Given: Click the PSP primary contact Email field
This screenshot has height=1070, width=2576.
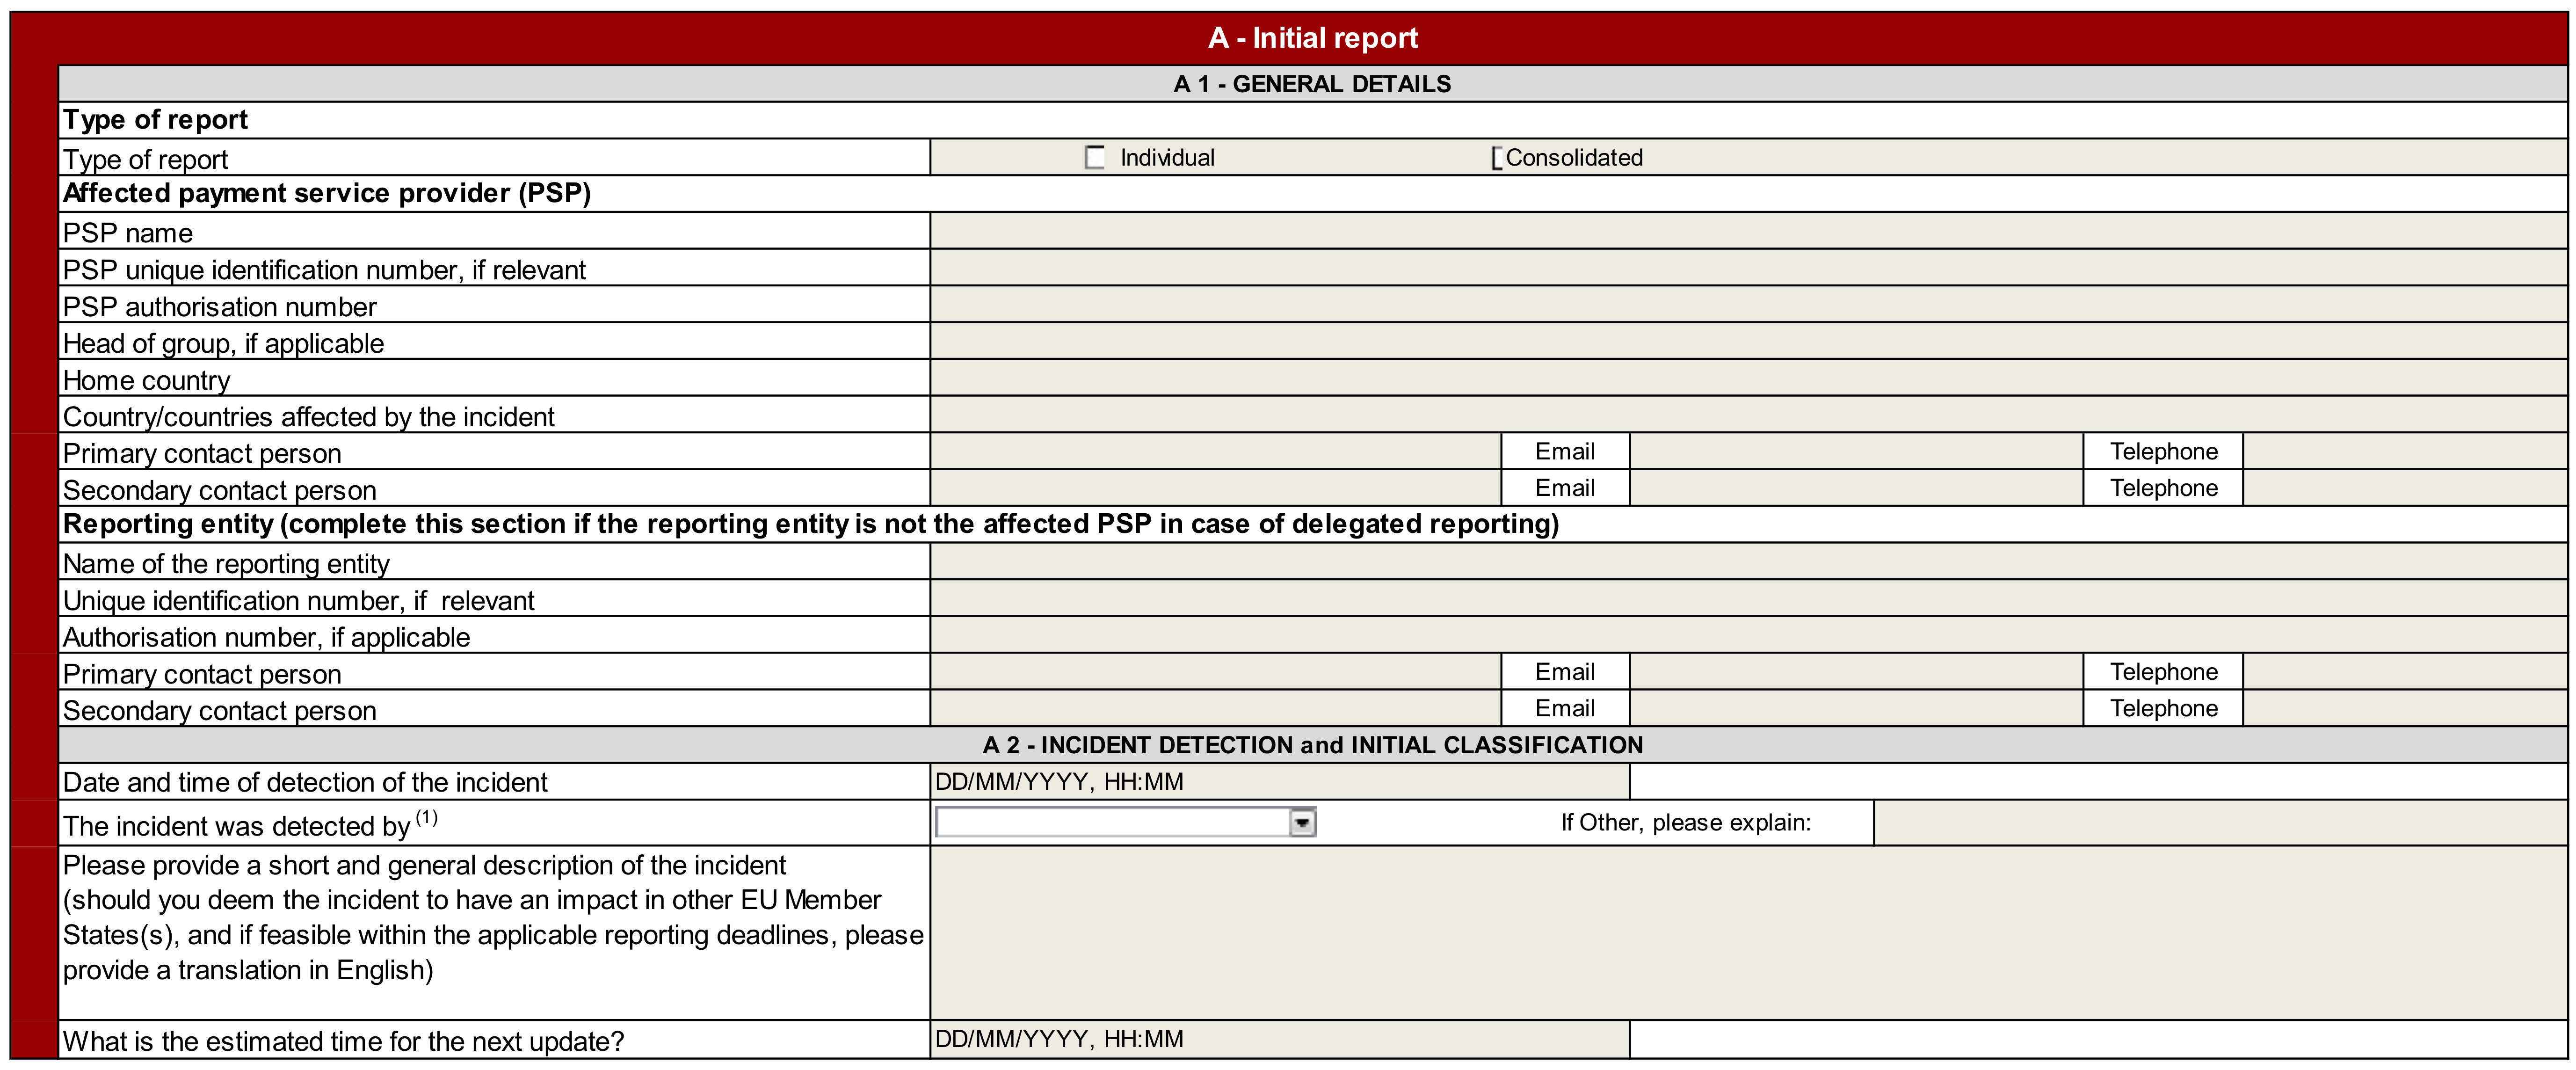Looking at the screenshot, I should click(x=1856, y=452).
